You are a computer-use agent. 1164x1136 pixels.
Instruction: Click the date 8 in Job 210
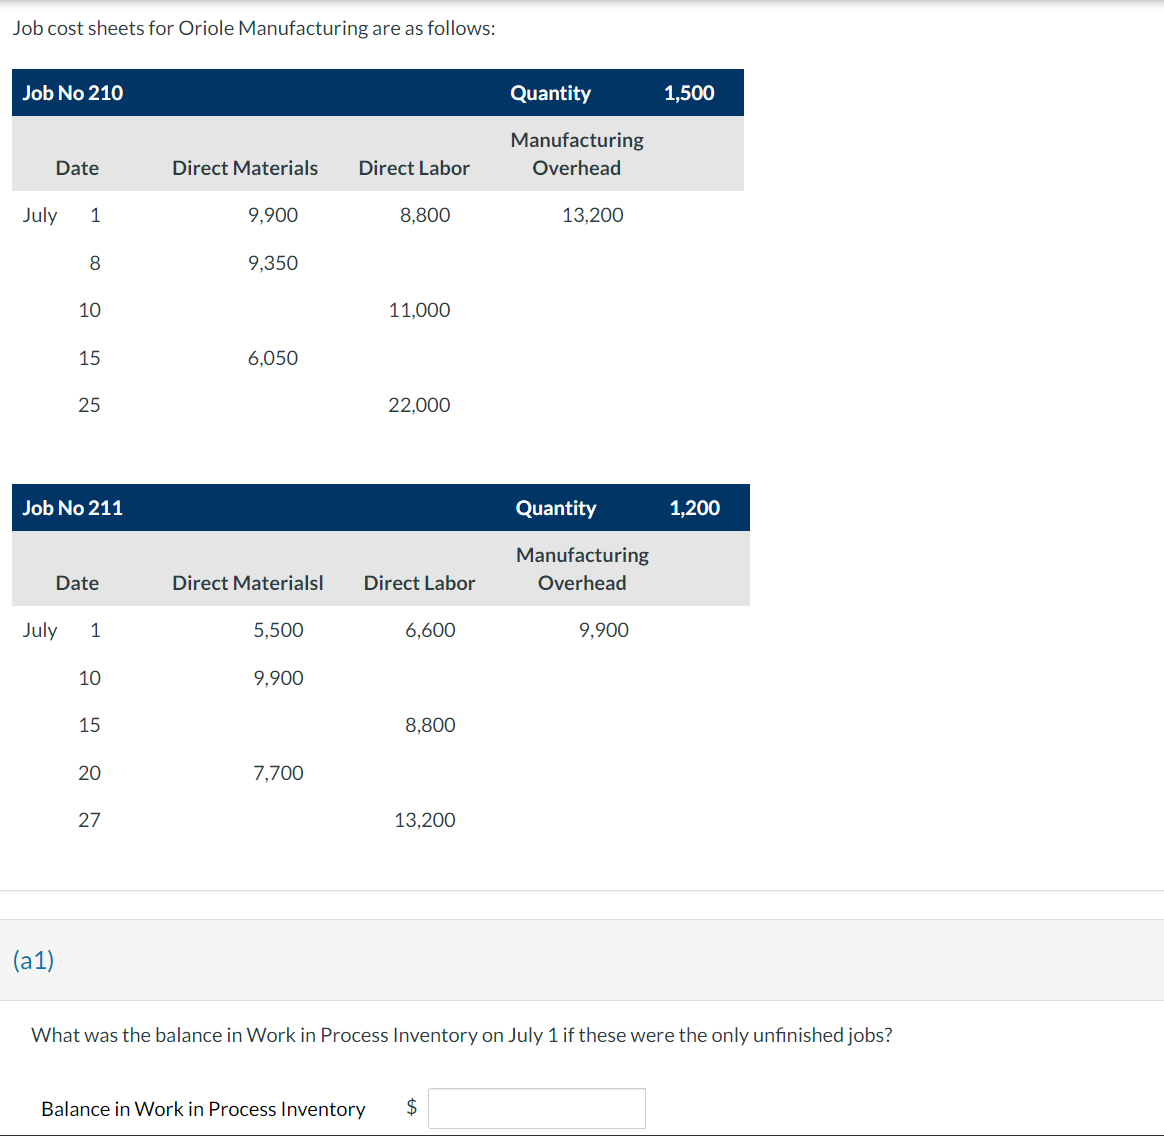pos(95,263)
